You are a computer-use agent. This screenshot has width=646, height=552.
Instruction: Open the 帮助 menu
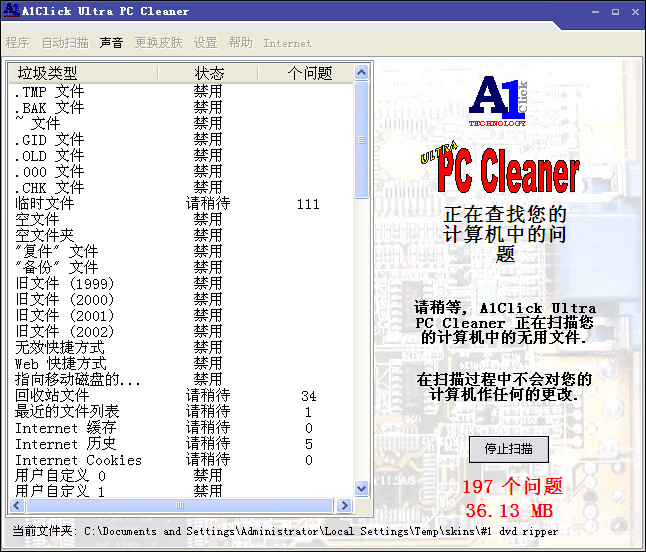pyautogui.click(x=240, y=43)
